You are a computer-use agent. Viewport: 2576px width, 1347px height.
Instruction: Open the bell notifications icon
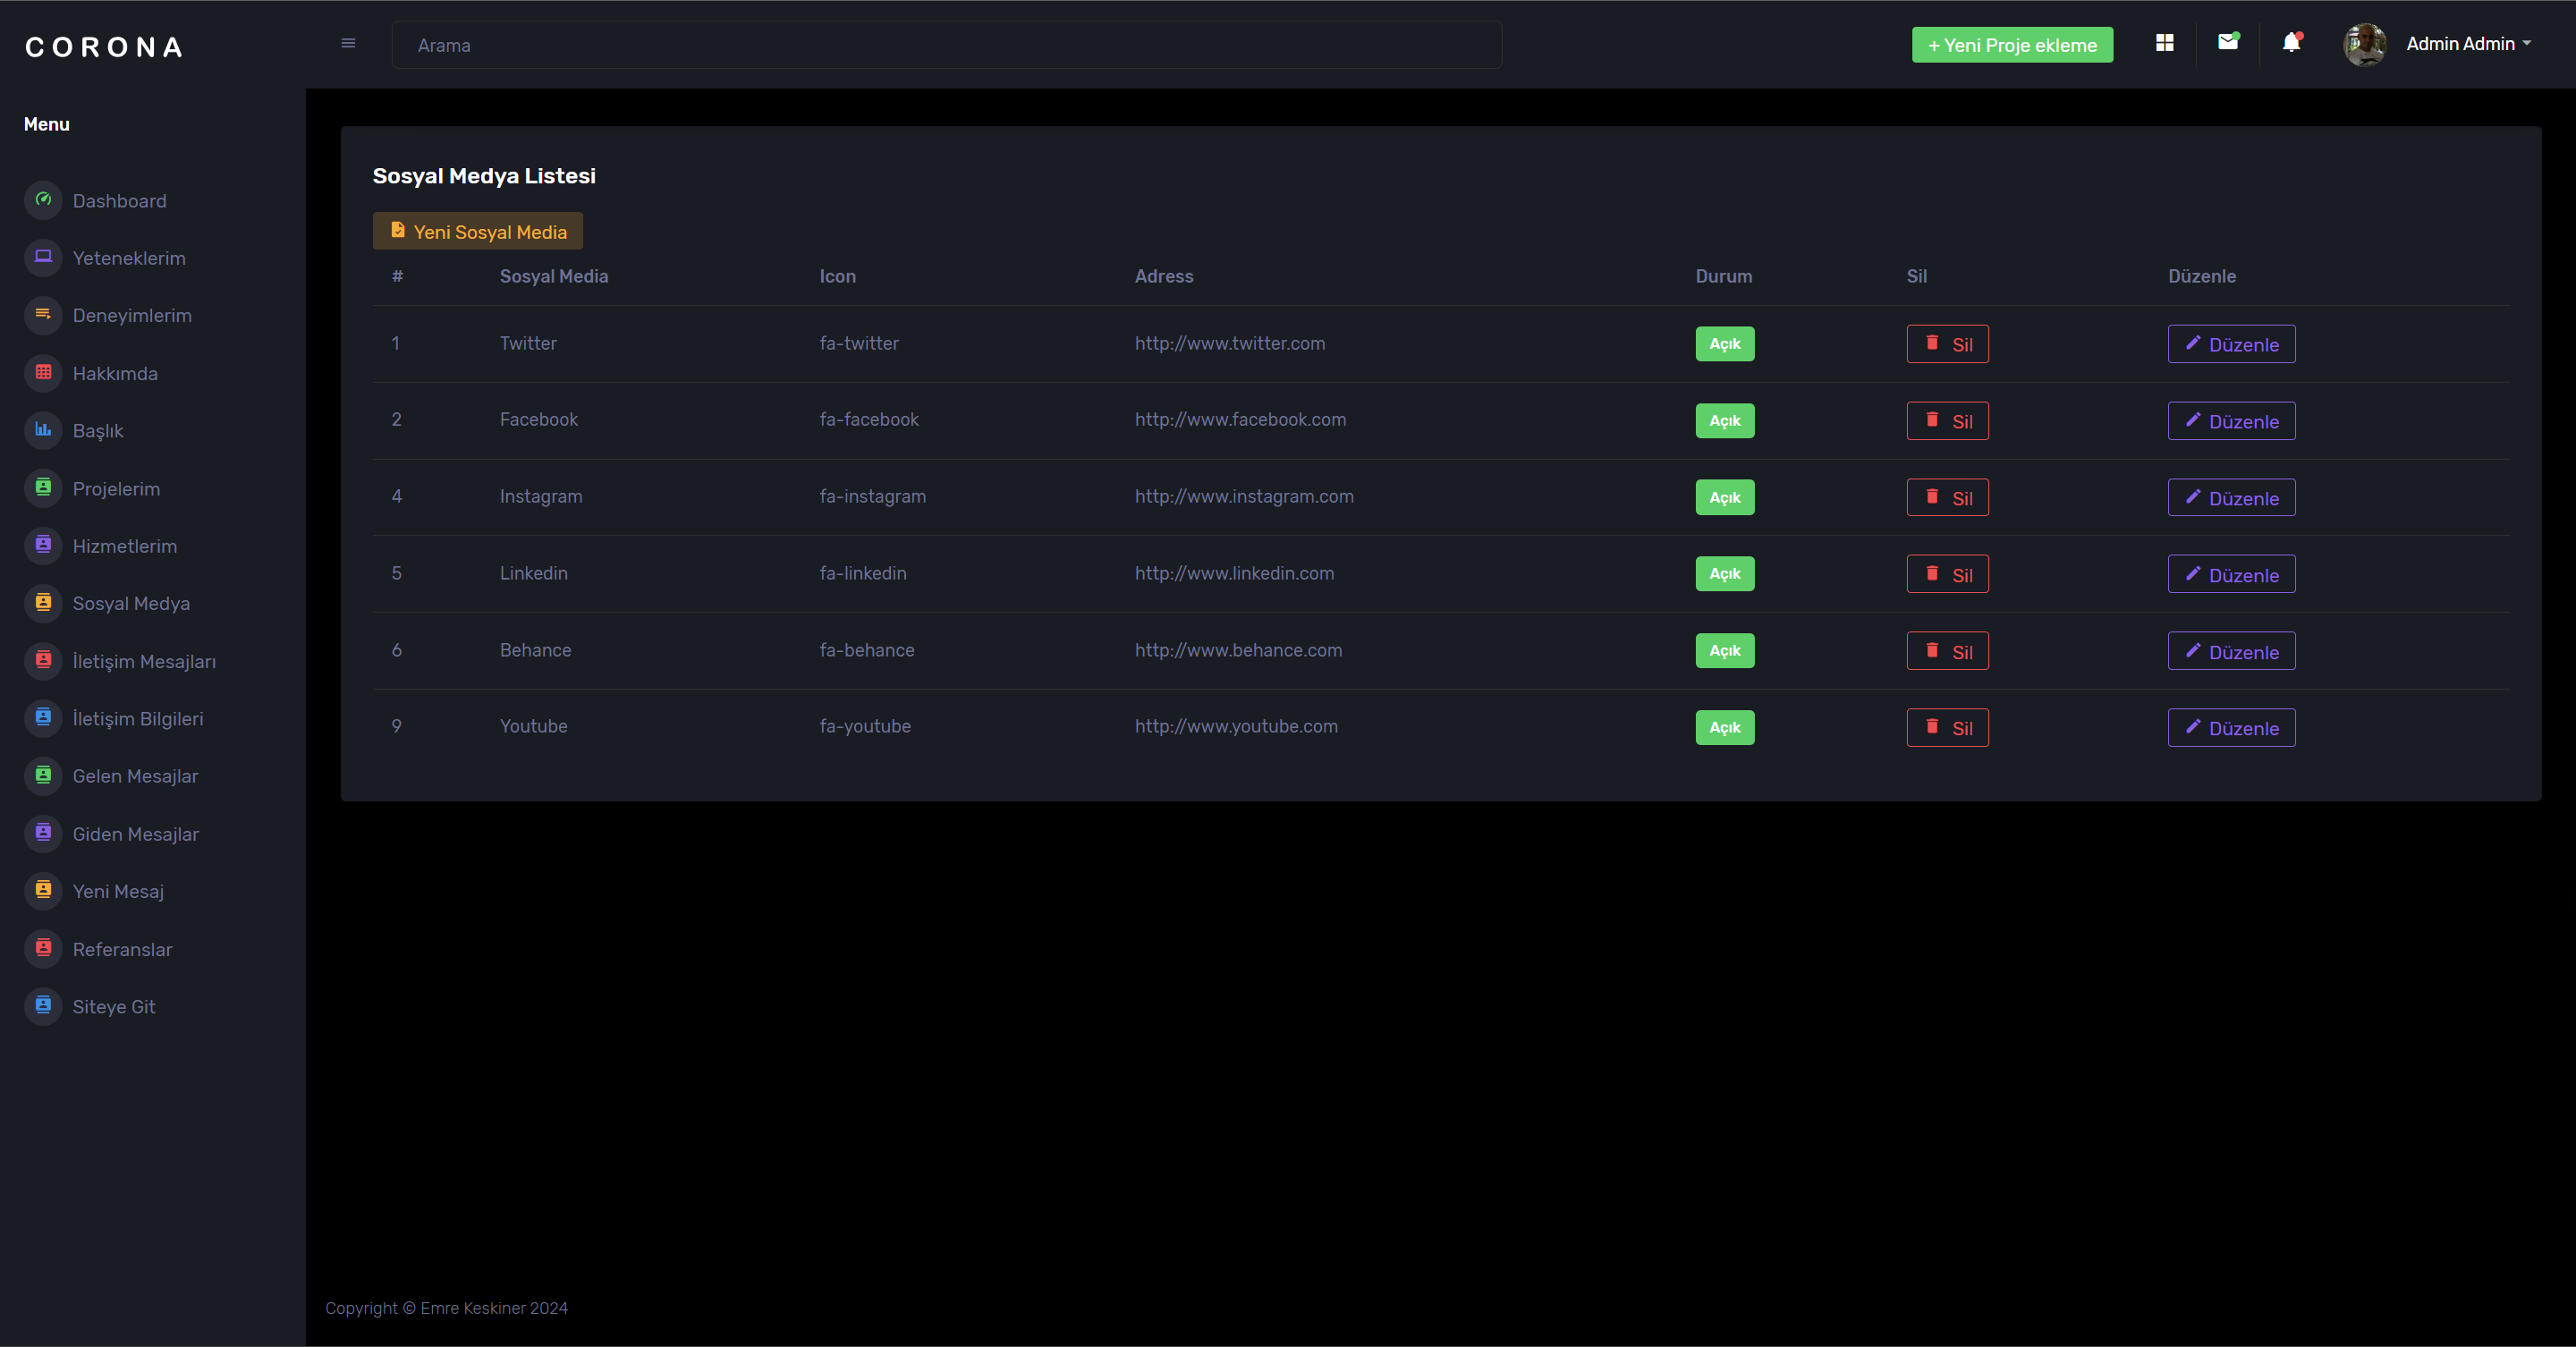click(x=2291, y=43)
